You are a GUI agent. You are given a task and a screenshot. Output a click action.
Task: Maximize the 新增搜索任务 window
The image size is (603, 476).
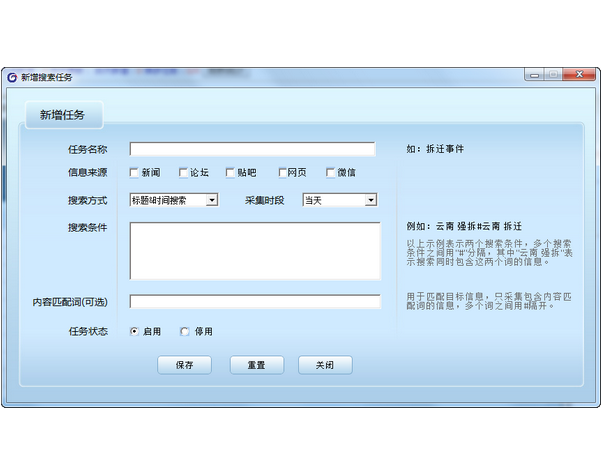click(553, 75)
